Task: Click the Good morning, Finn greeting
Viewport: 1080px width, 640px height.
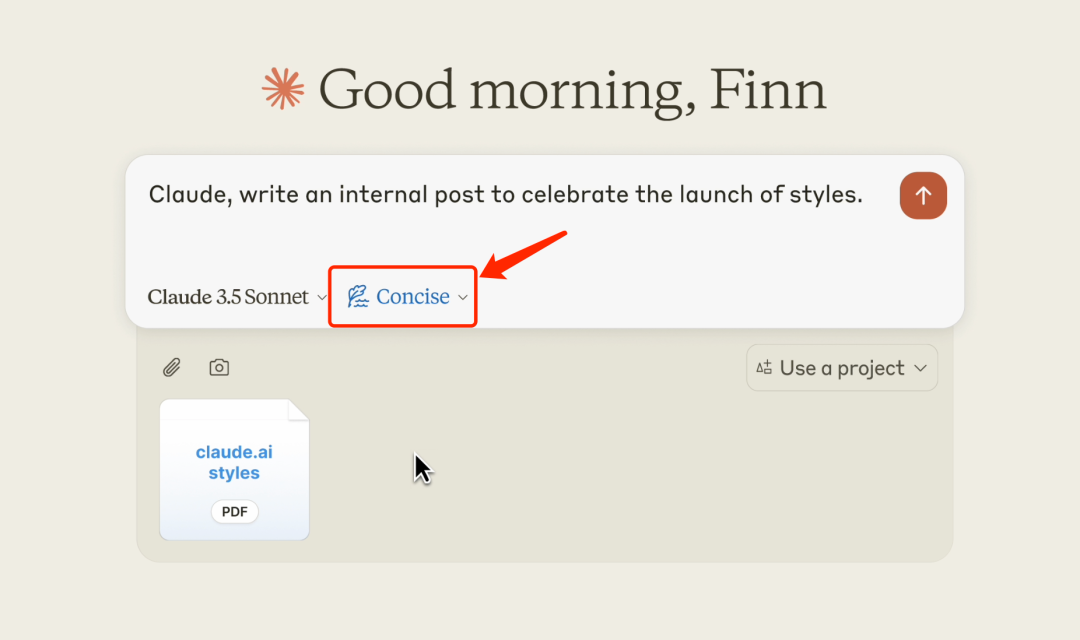Action: click(x=572, y=90)
